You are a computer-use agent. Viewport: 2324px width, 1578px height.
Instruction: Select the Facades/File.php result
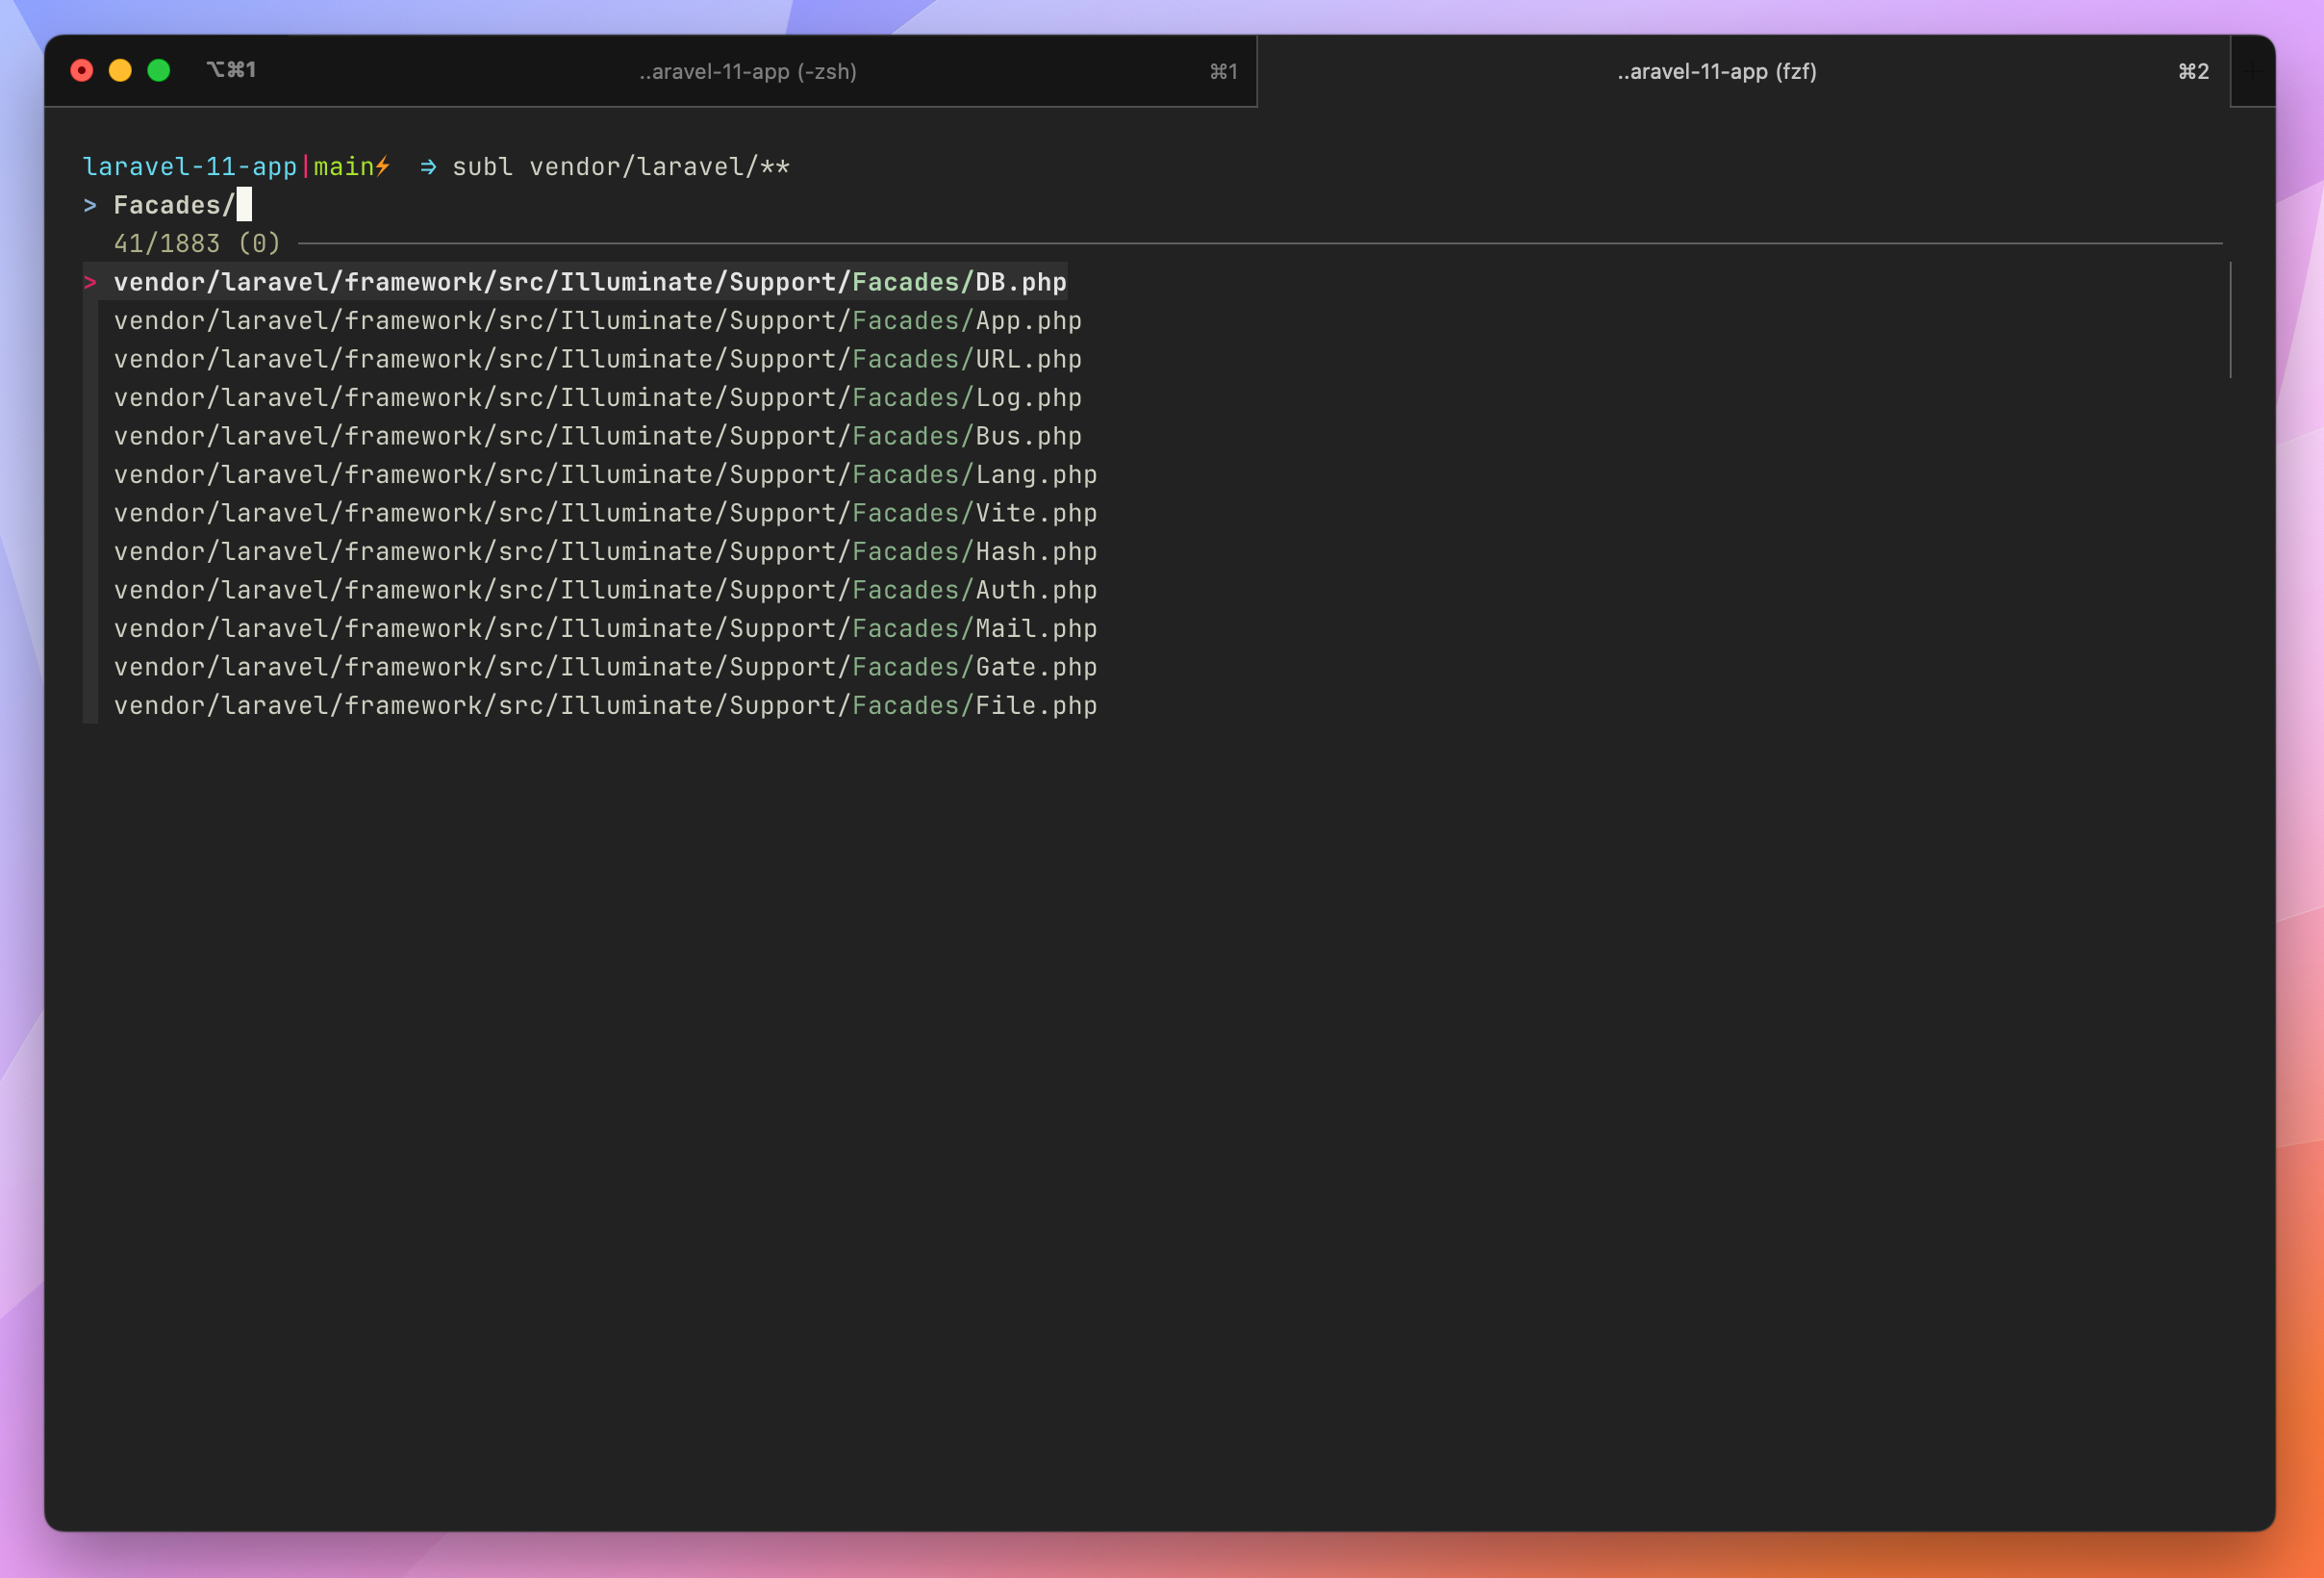pos(605,706)
